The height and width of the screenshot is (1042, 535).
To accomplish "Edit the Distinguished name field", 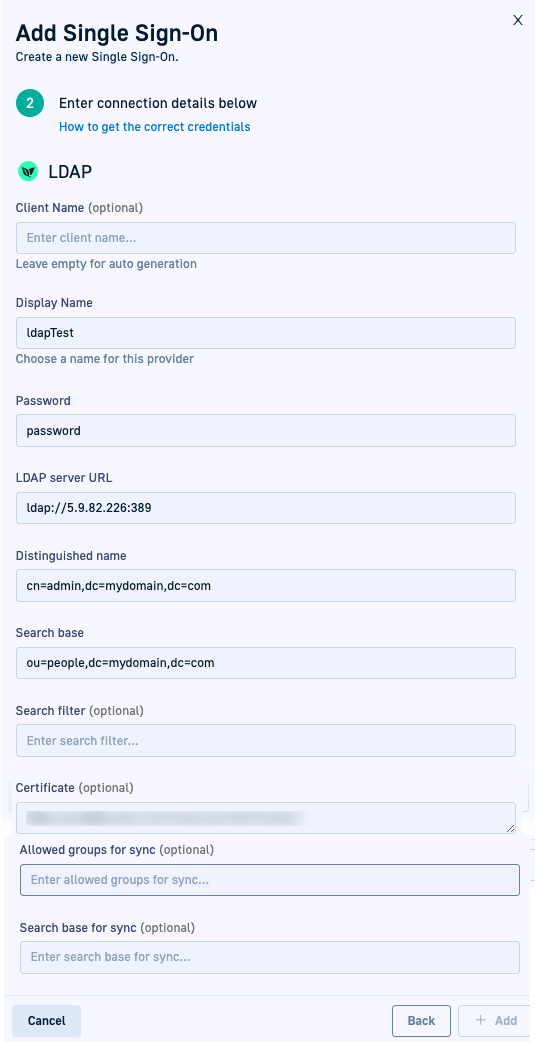I will click(x=266, y=585).
